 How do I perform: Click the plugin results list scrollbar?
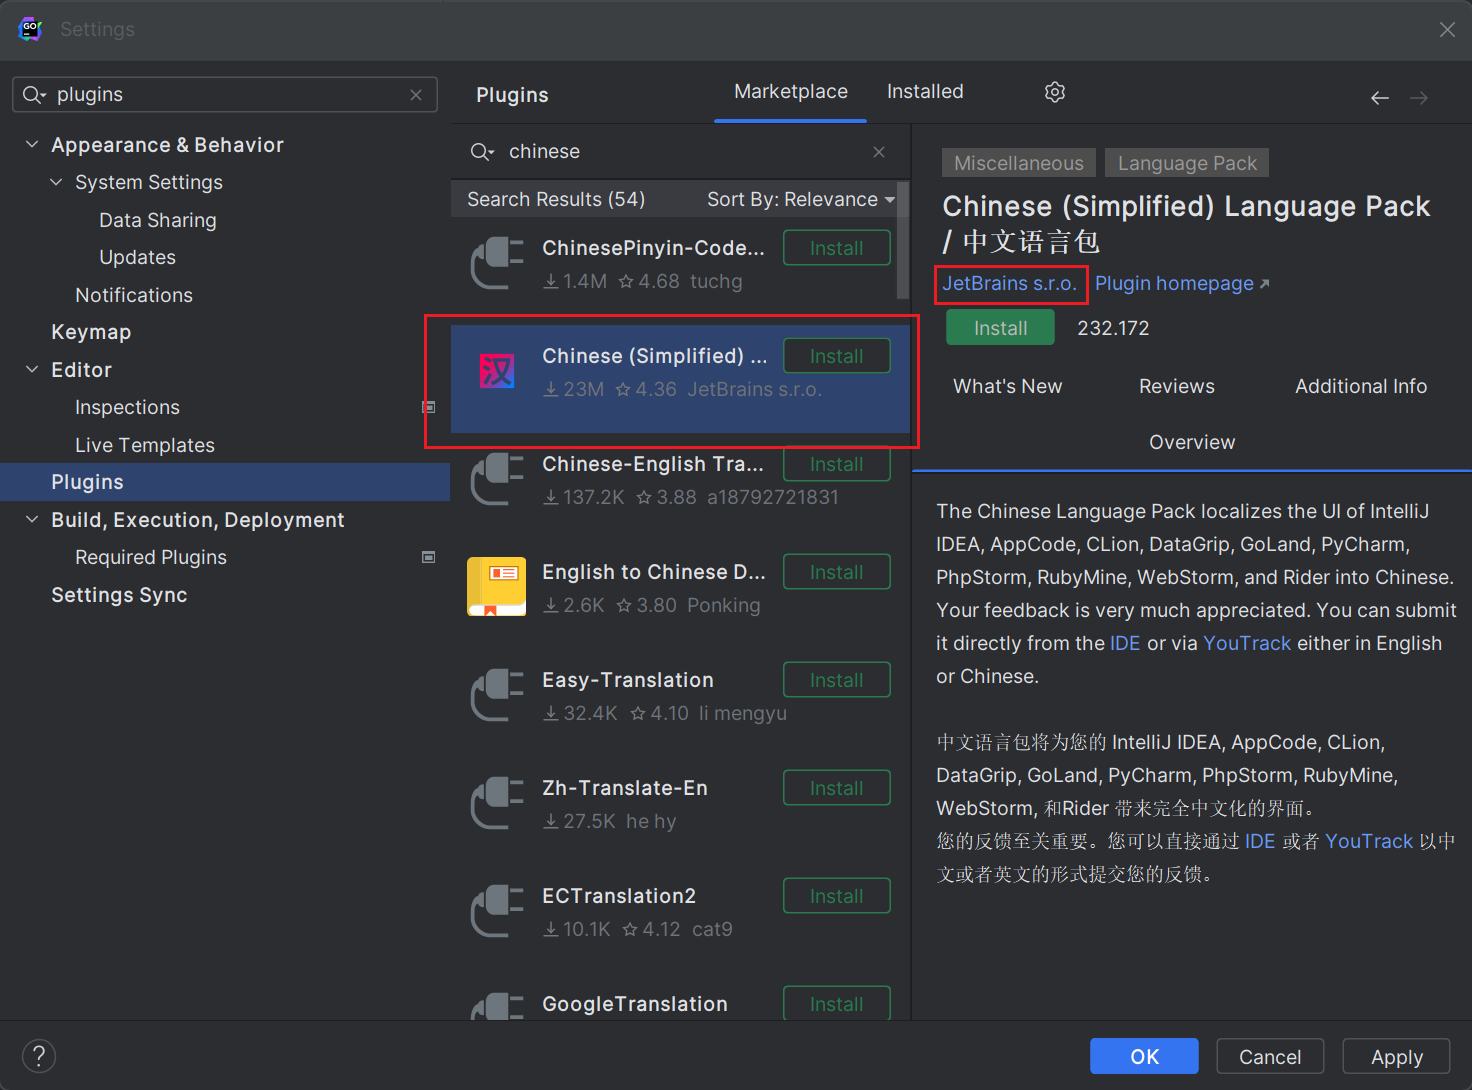tap(903, 240)
